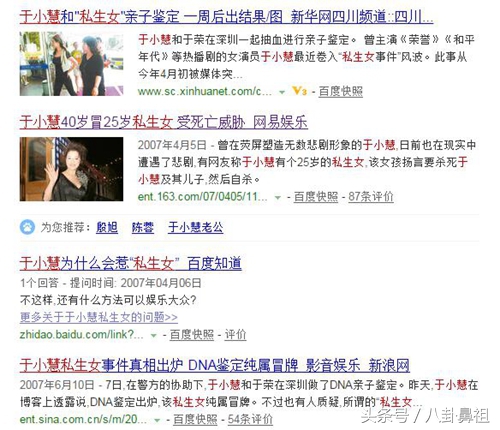Open 百度快照 for the xinhuanet result
500x430 pixels.
click(341, 91)
